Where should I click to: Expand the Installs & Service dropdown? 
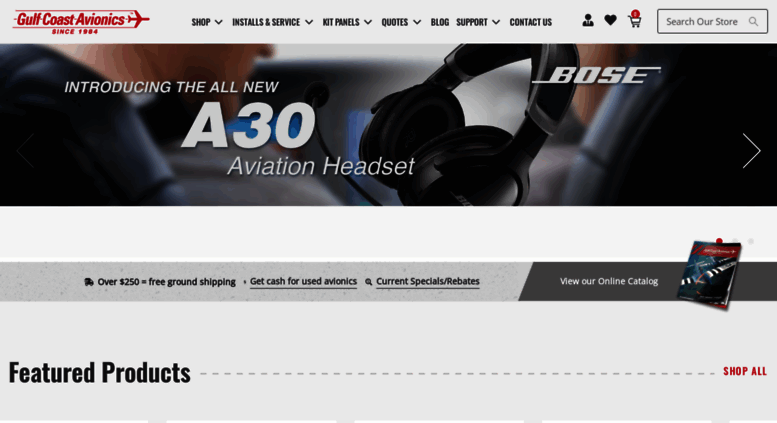[x=273, y=22]
